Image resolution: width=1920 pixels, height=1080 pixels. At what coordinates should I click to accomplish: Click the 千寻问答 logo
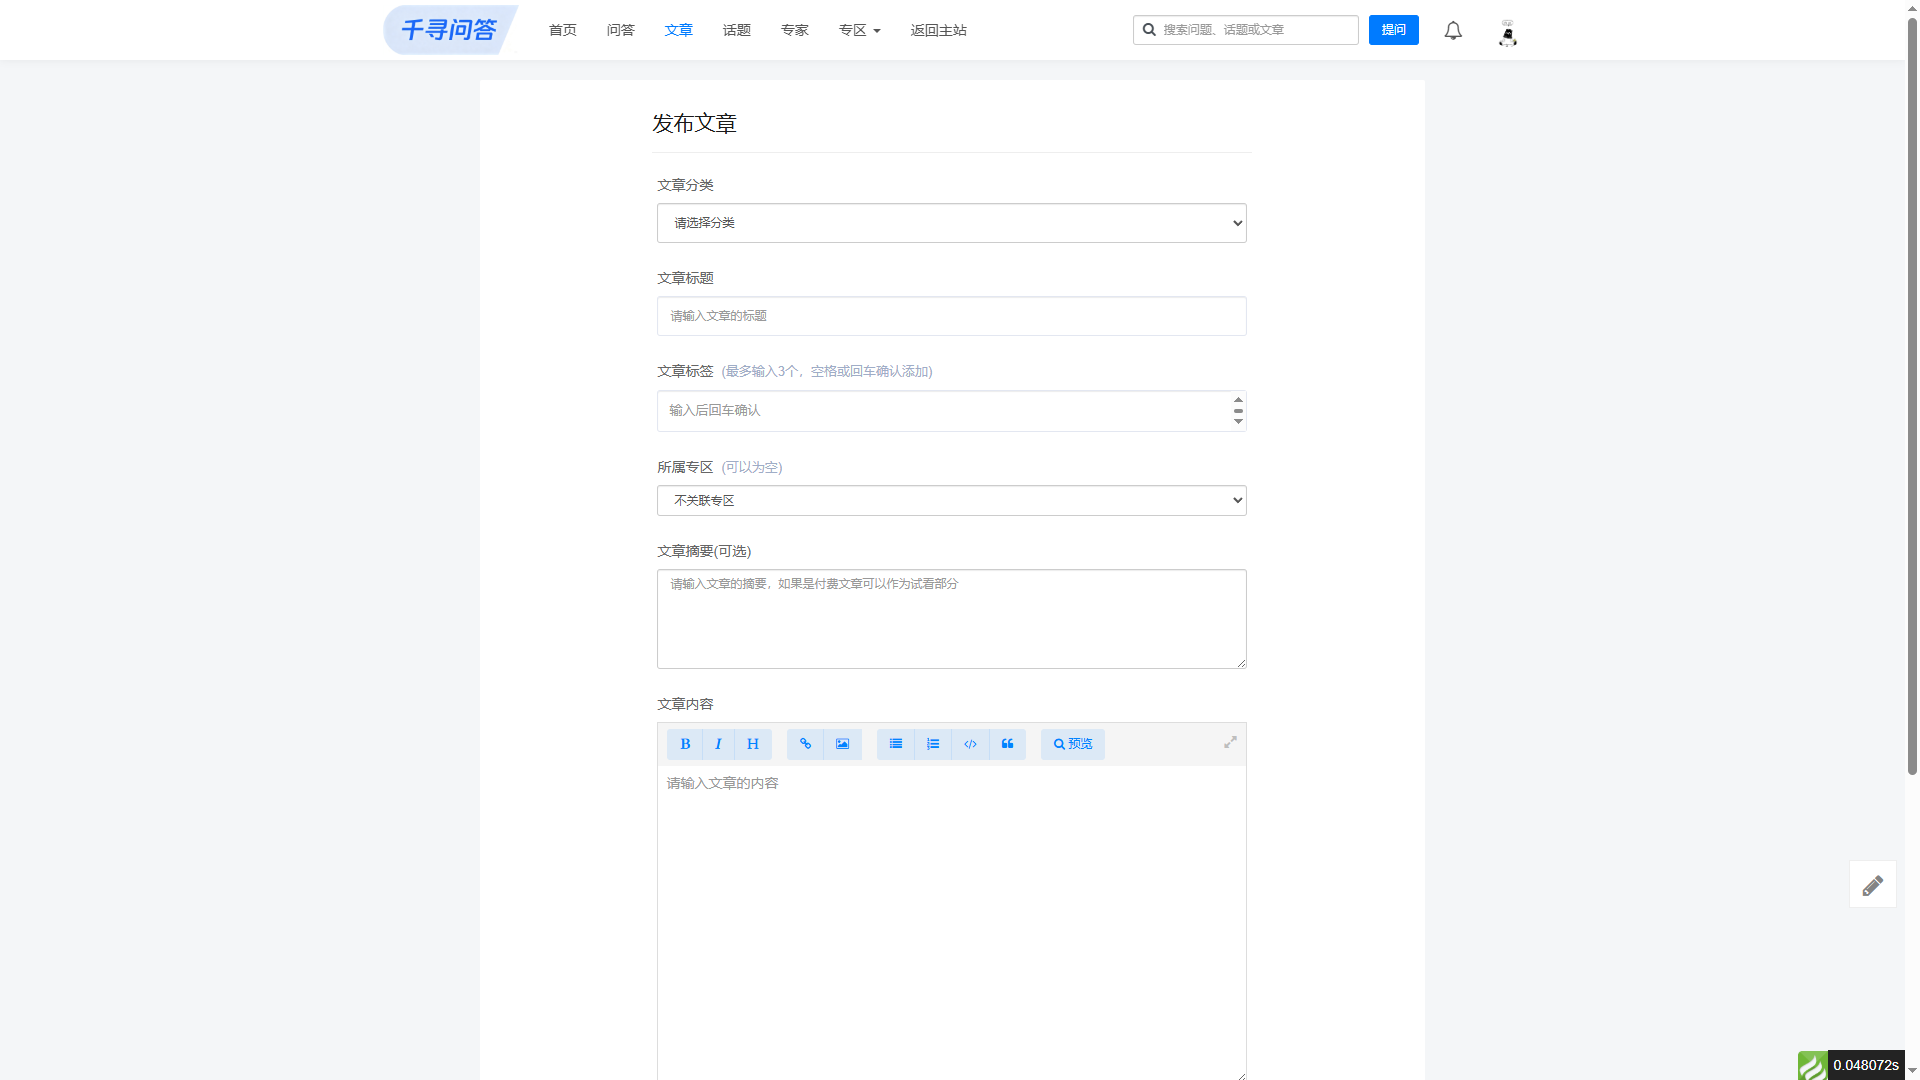click(450, 30)
